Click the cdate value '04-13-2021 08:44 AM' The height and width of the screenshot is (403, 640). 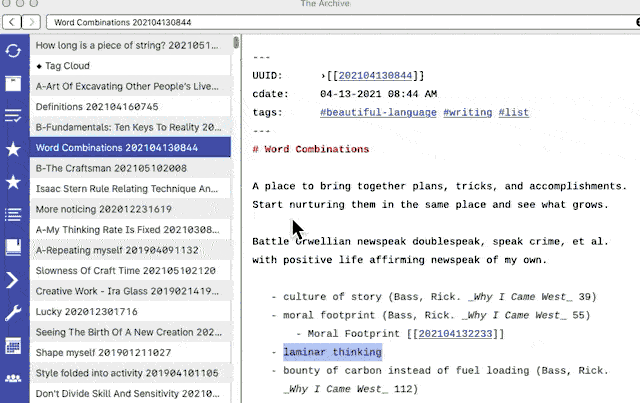pos(378,94)
